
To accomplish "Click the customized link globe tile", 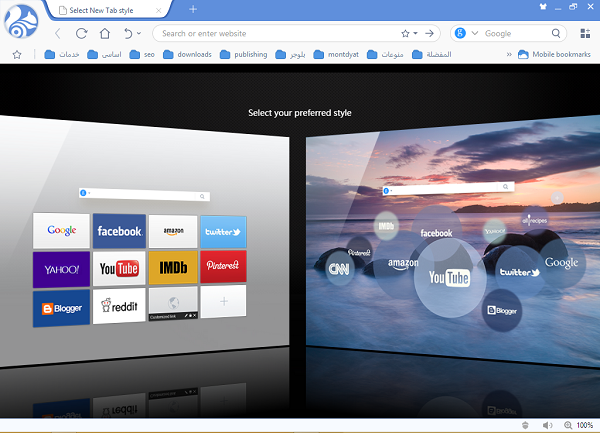I will [173, 303].
